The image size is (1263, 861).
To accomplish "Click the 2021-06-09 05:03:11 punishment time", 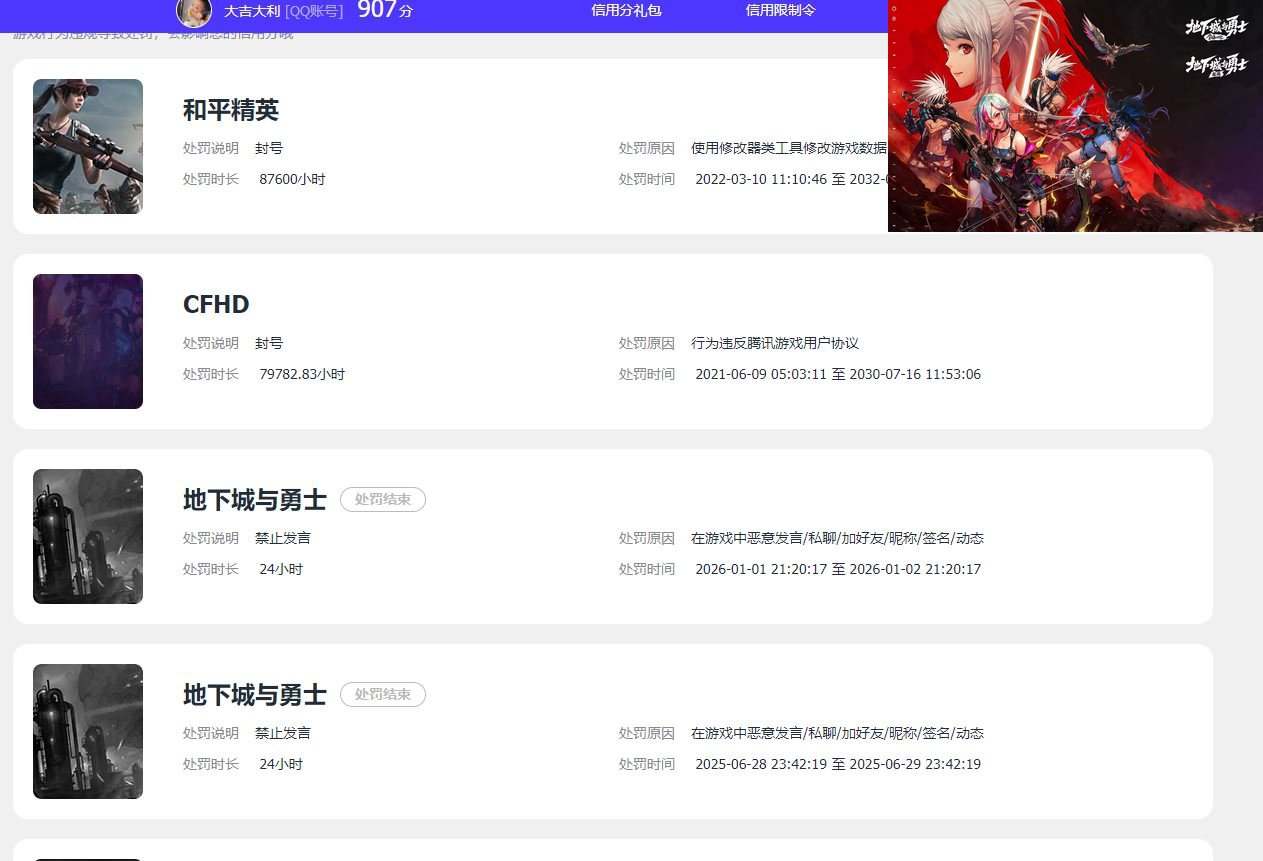I will 838,374.
